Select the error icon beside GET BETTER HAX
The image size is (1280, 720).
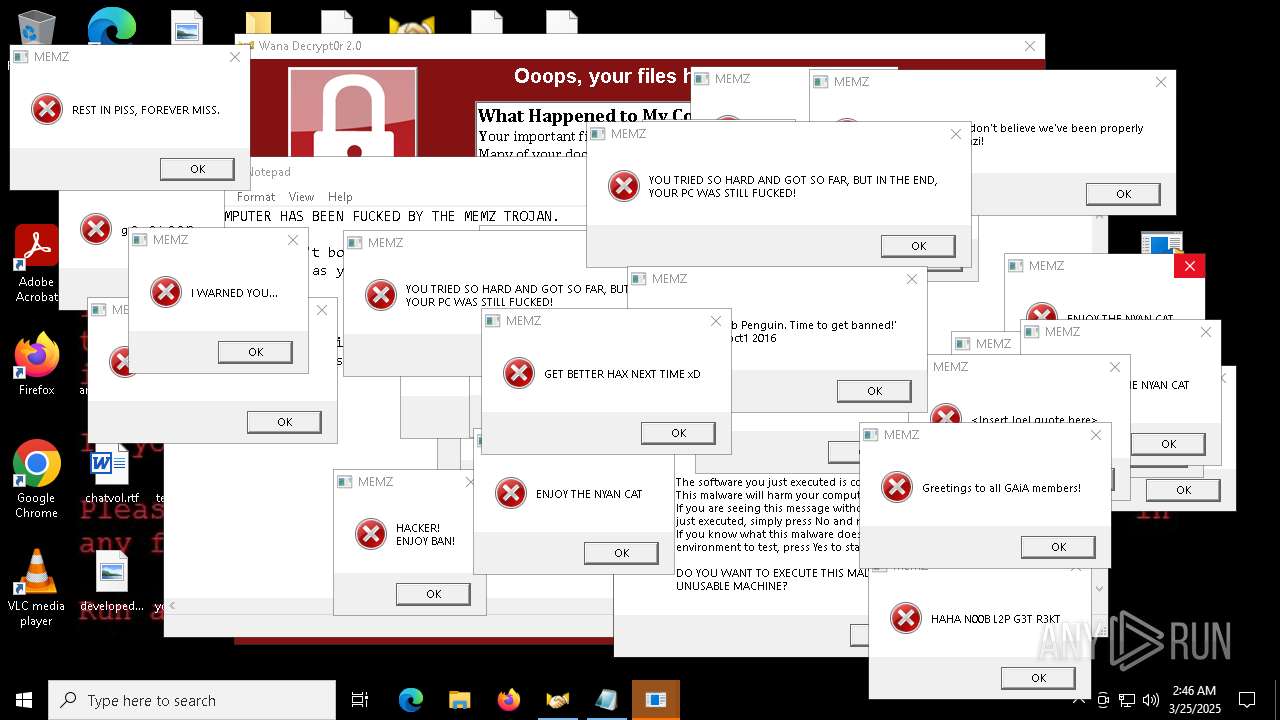click(519, 374)
